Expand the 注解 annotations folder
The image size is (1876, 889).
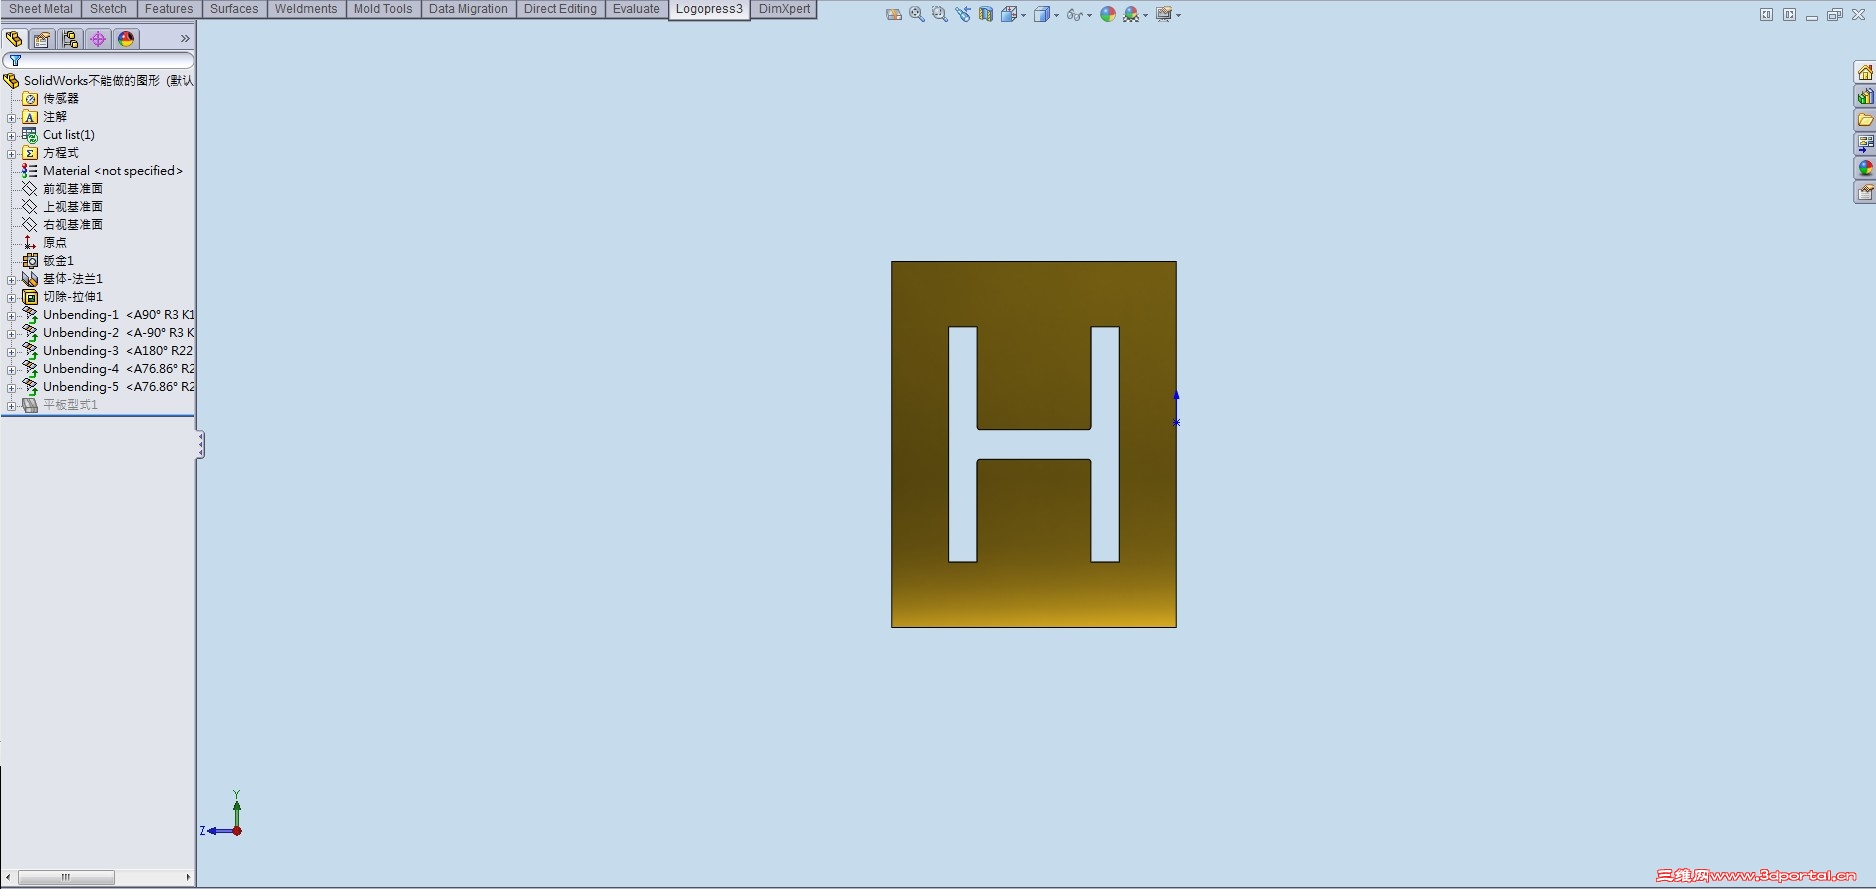[11, 117]
